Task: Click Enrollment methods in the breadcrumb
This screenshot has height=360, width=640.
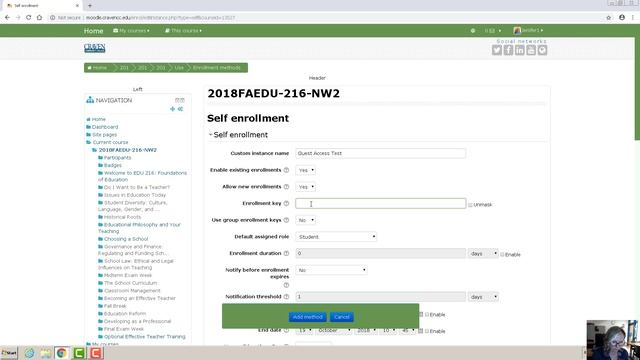Action: tap(217, 68)
